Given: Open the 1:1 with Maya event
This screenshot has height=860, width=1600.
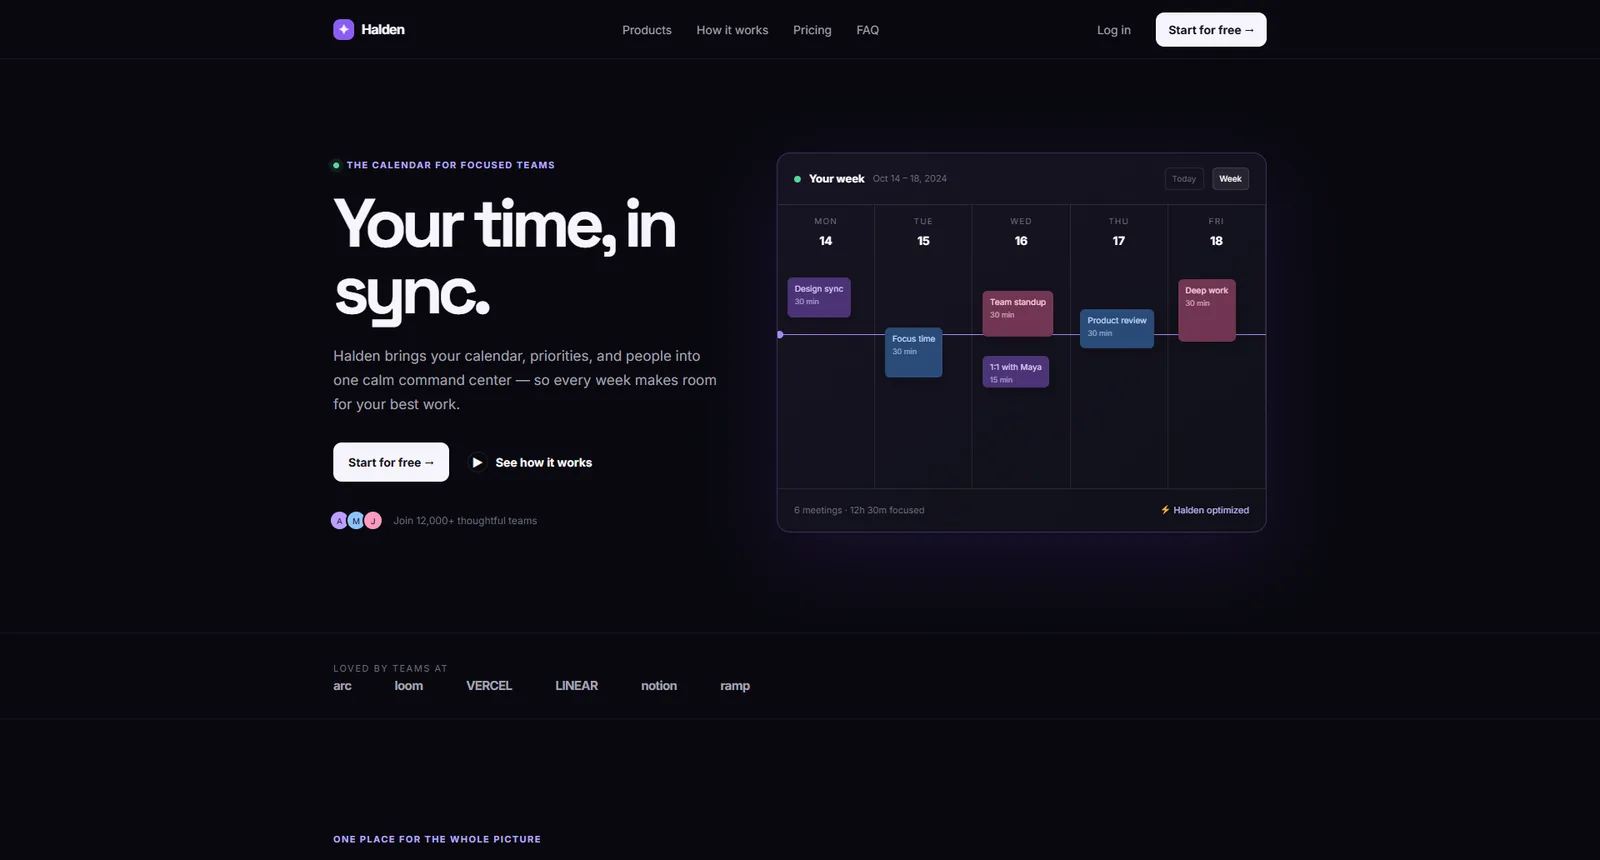Looking at the screenshot, I should (x=1016, y=372).
